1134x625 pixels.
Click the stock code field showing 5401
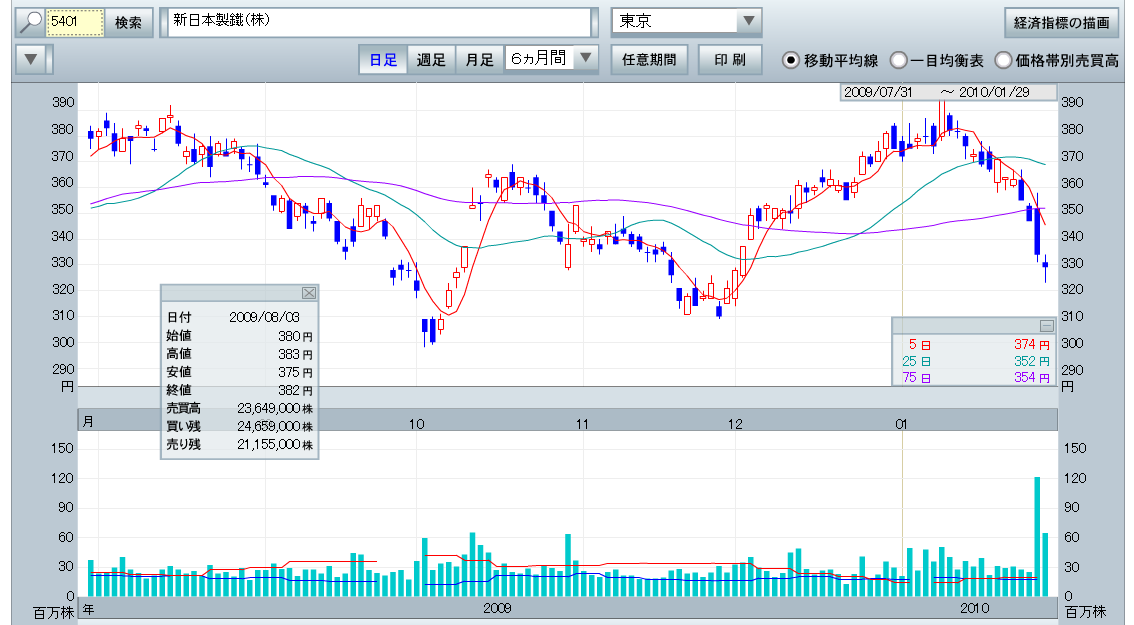(x=75, y=22)
